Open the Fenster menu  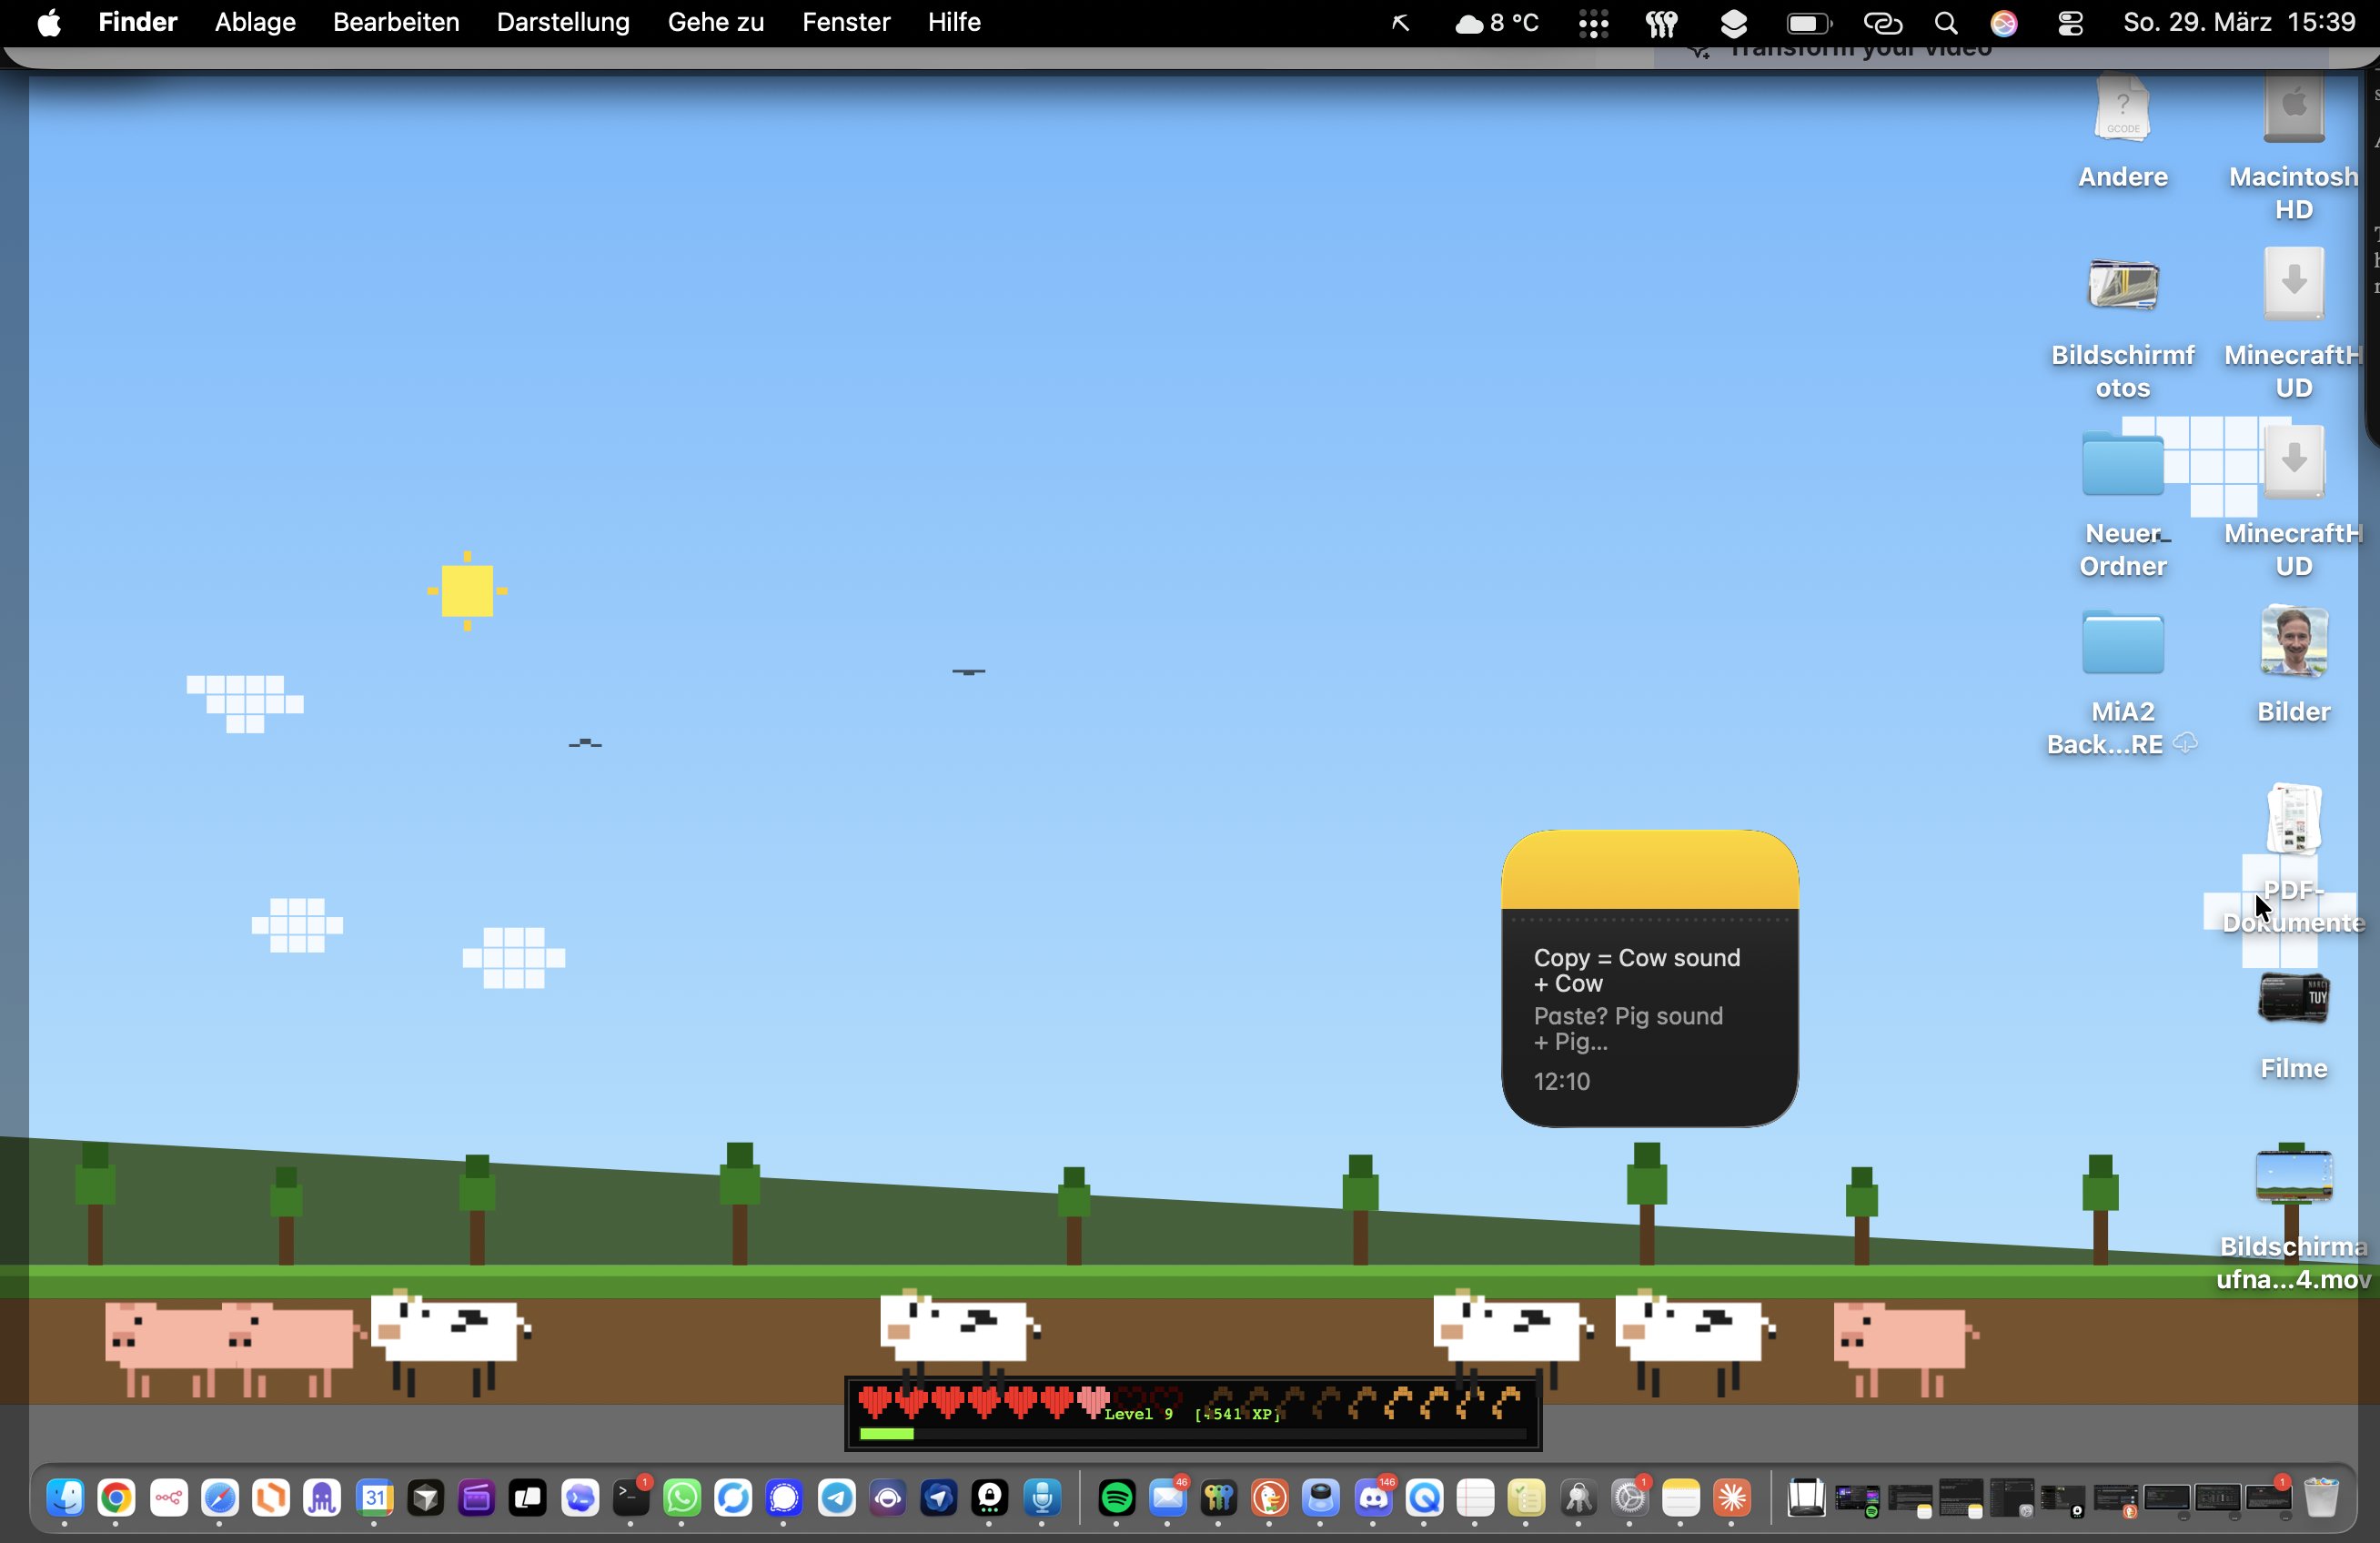click(846, 23)
